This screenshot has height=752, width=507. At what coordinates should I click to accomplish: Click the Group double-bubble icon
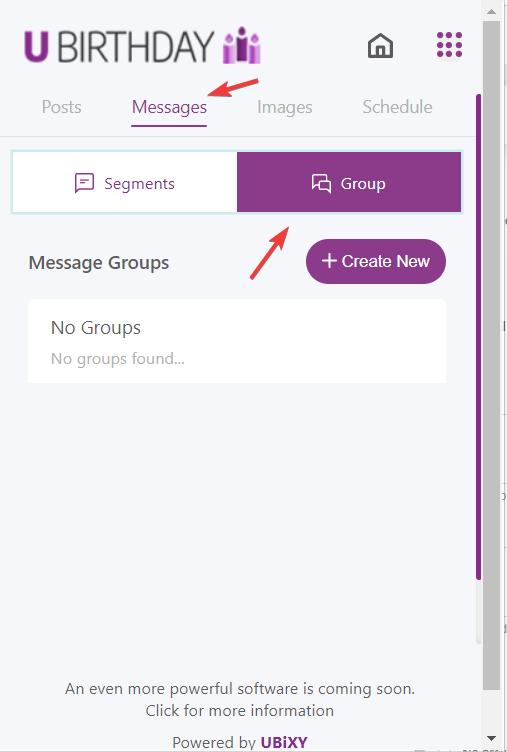pos(321,183)
